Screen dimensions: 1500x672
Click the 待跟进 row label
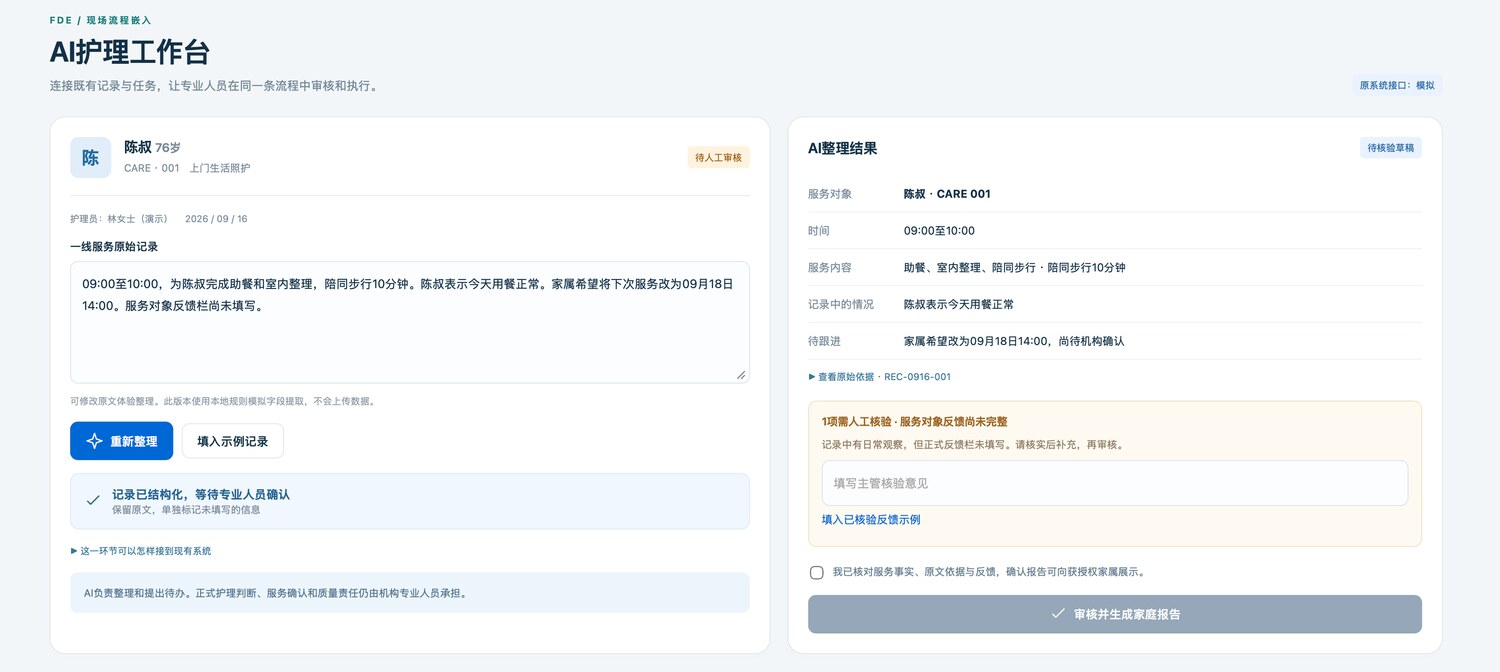[x=824, y=341]
